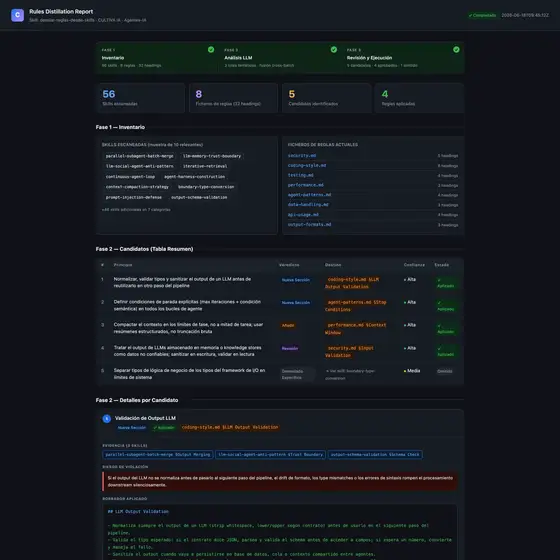Click the green checkmark on Análisis LLM phase
Screen dimensions: 560x560
point(334,50)
